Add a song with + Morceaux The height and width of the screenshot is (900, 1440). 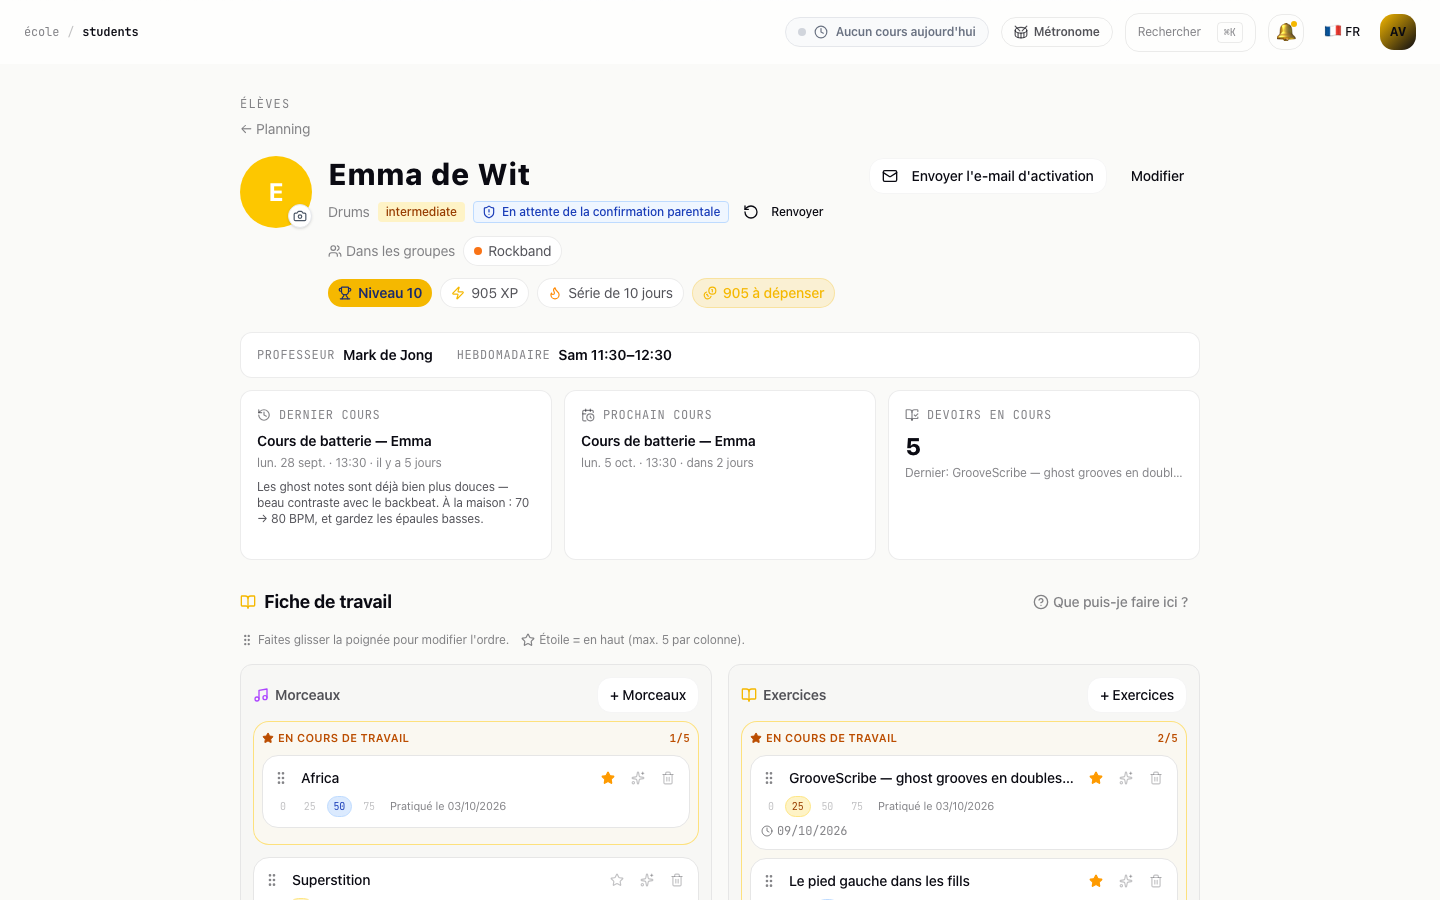pyautogui.click(x=648, y=695)
